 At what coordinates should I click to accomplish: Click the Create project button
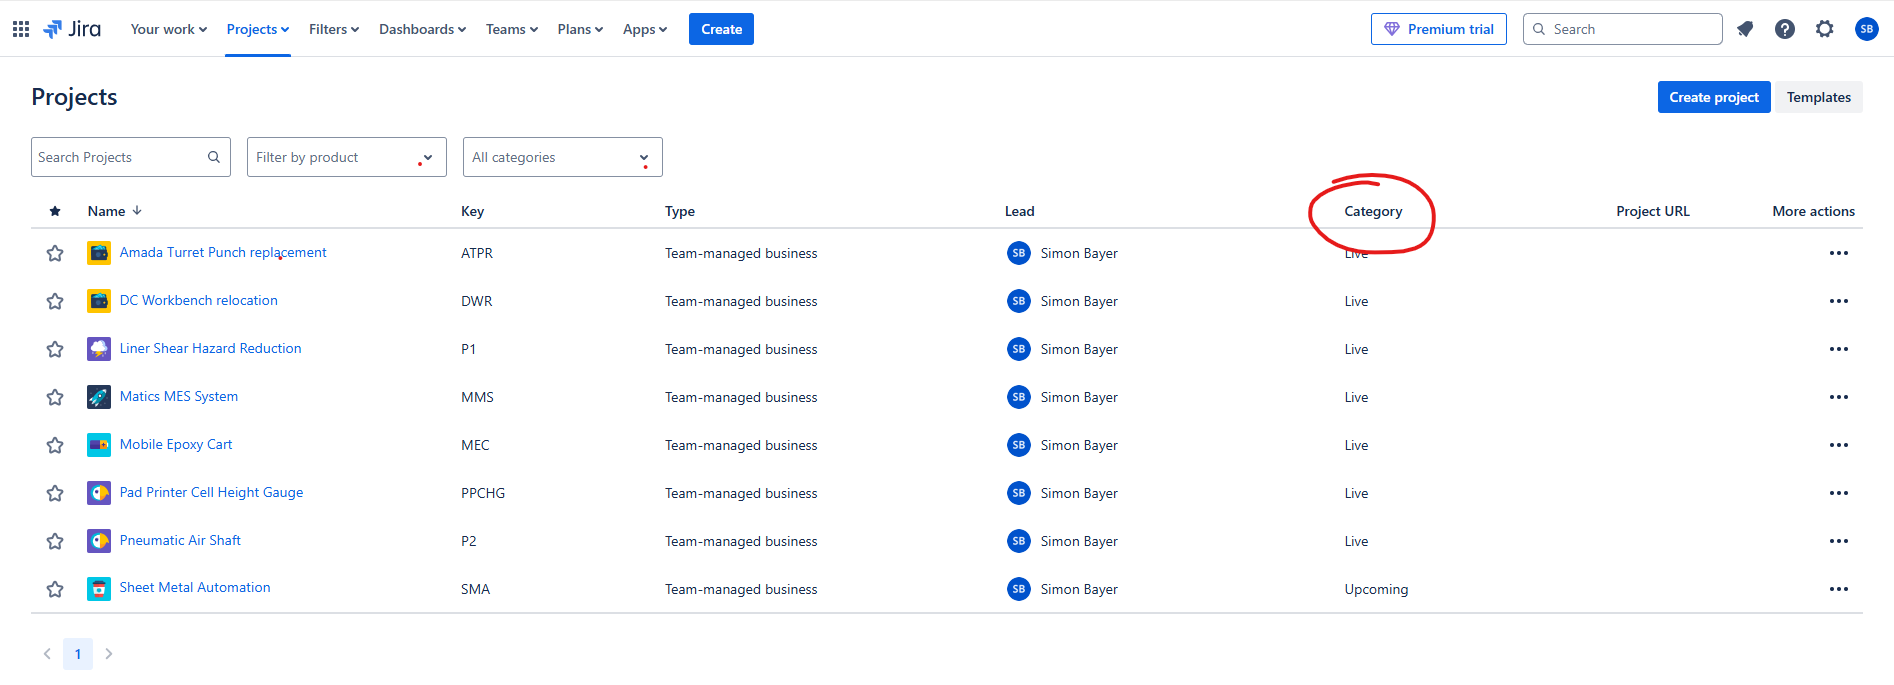1714,97
